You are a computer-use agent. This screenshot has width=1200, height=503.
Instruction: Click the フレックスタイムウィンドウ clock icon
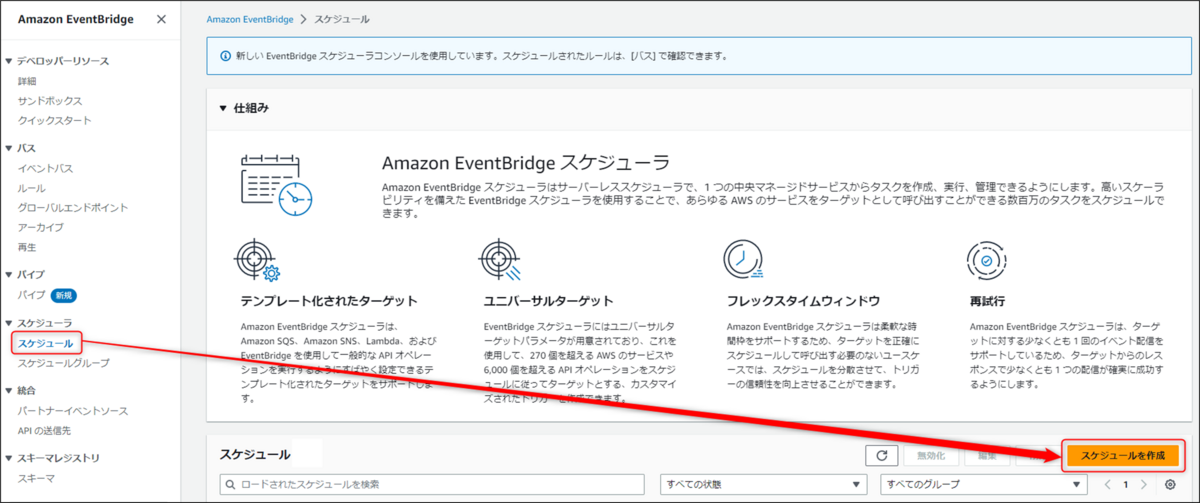tap(744, 262)
